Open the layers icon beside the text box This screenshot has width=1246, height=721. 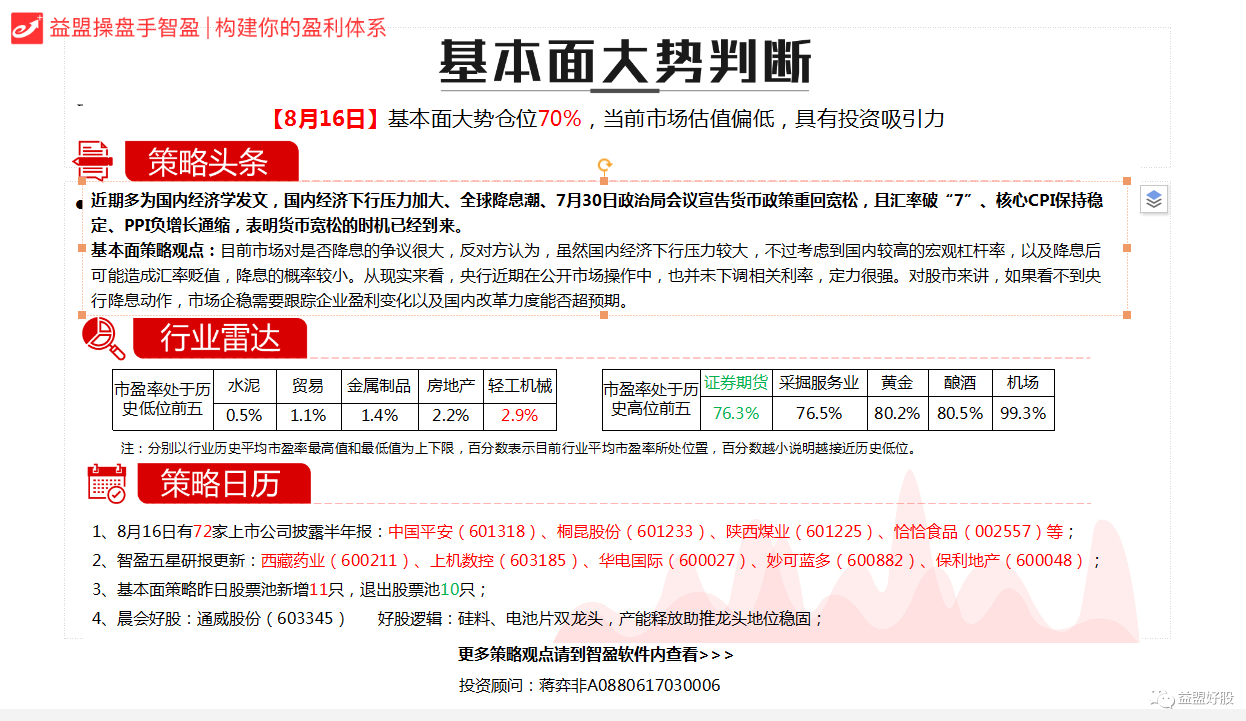tap(1153, 199)
